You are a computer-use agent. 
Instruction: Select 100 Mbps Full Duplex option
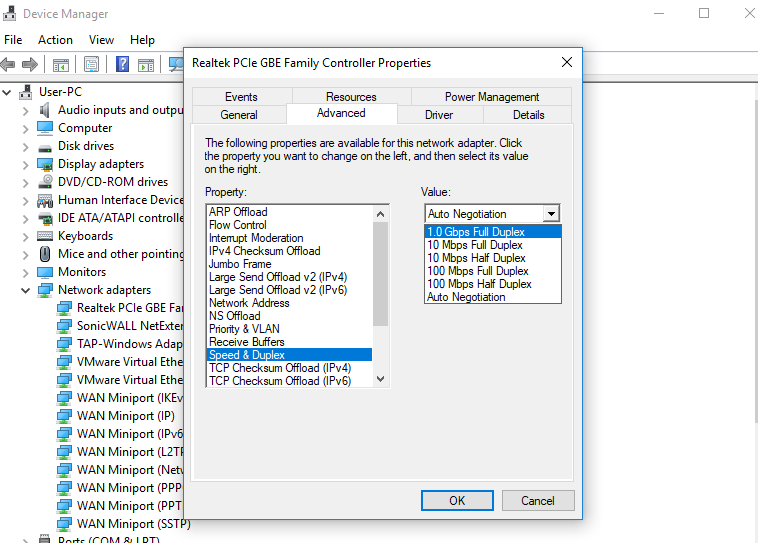click(x=493, y=271)
